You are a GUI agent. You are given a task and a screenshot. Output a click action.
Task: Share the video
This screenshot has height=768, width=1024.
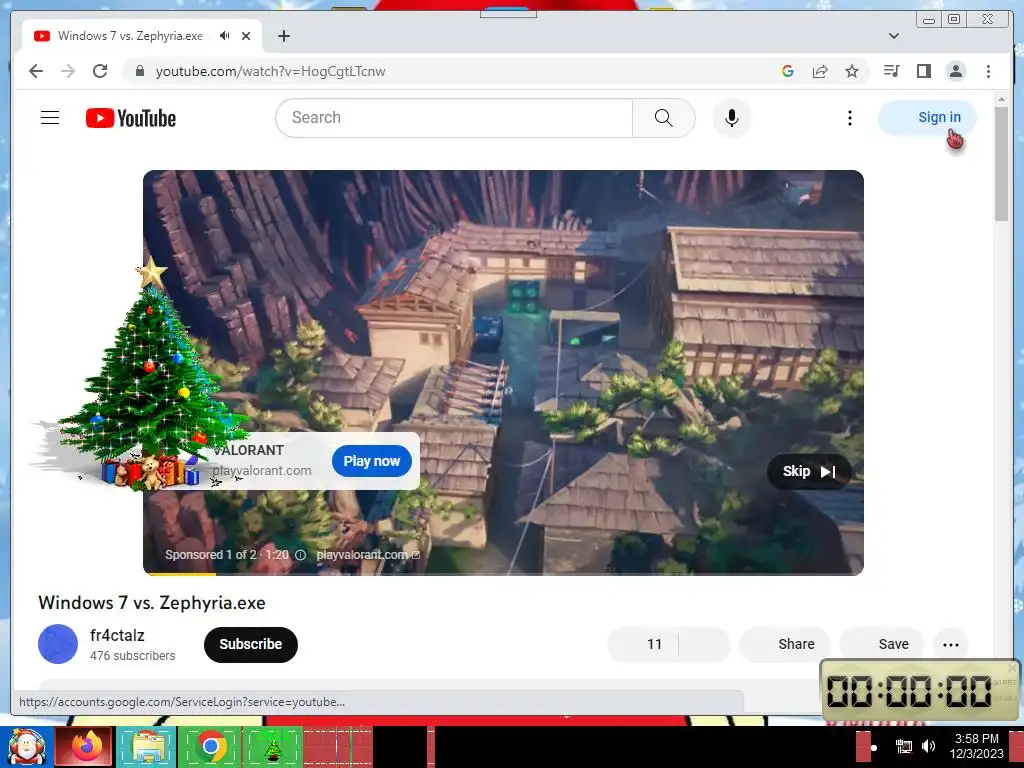pyautogui.click(x=784, y=645)
